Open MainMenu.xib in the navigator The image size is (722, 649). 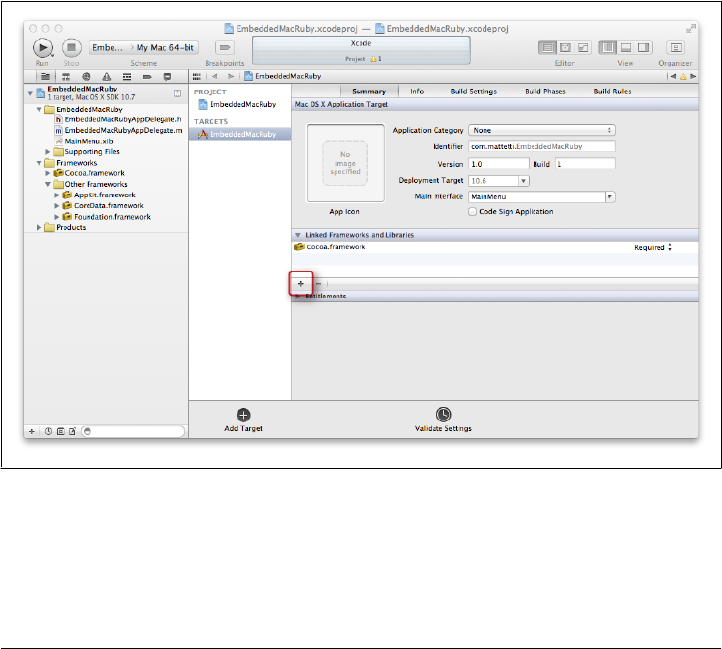[x=84, y=141]
